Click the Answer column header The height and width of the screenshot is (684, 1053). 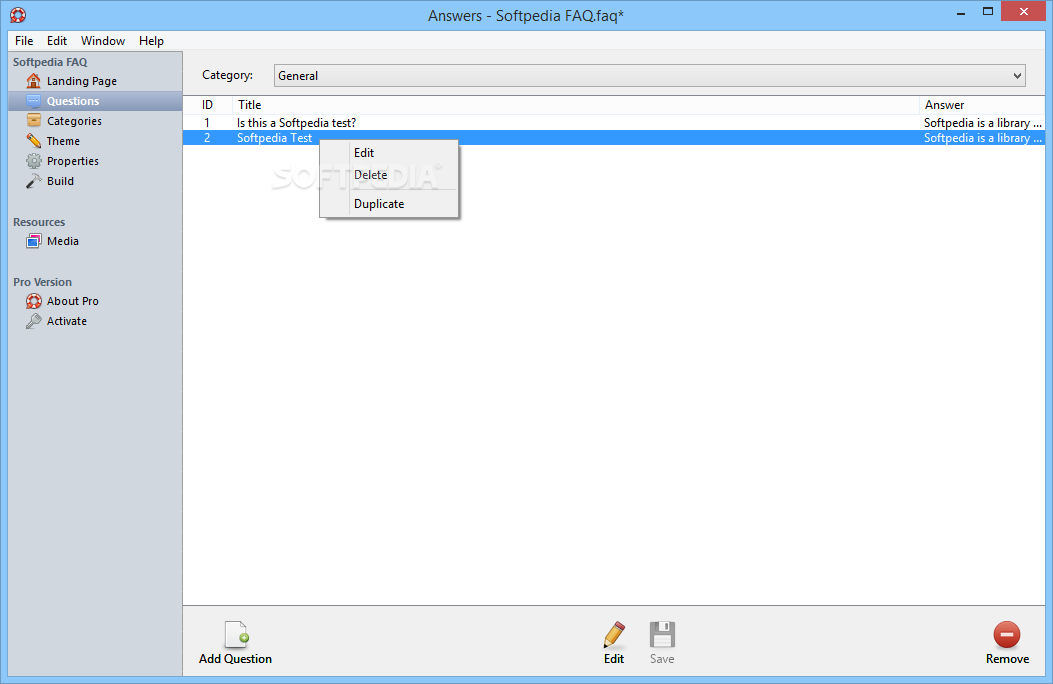pos(982,105)
